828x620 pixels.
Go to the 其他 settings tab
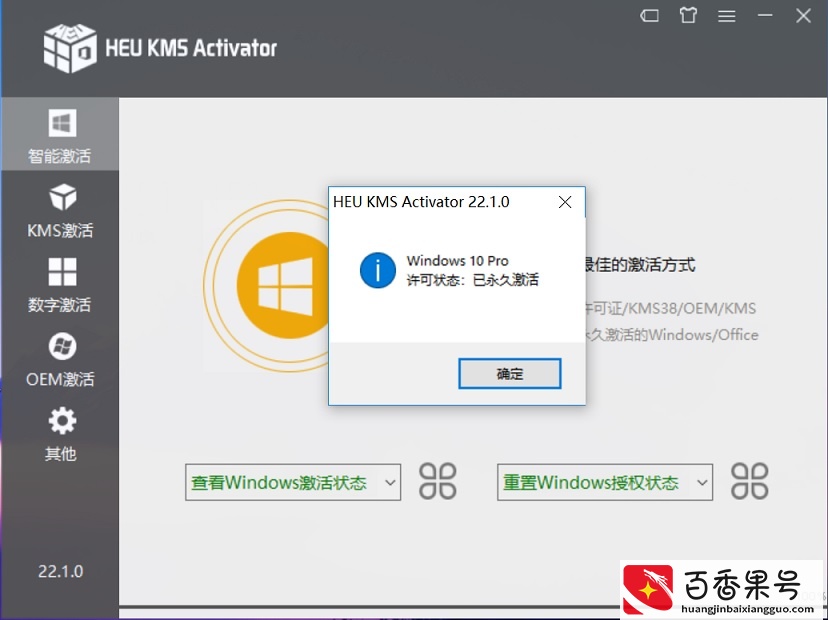tap(60, 434)
